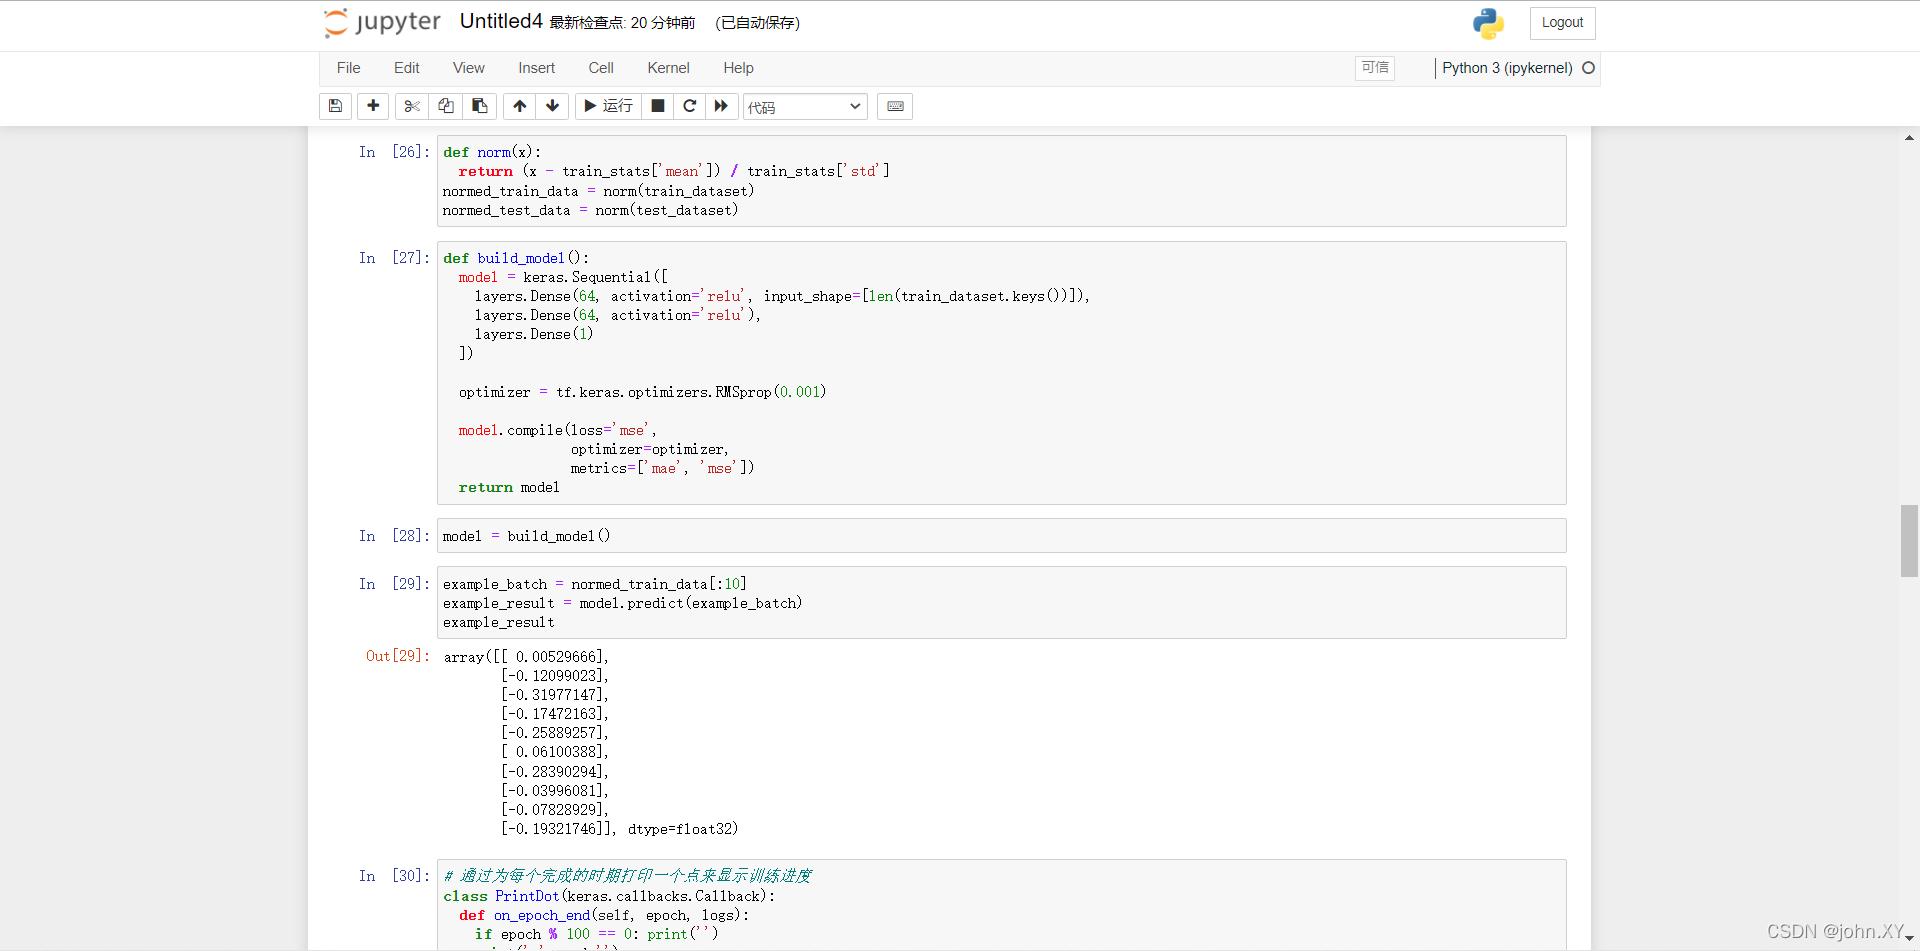Image resolution: width=1920 pixels, height=951 pixels.
Task: Open the Insert menu
Action: coord(536,68)
